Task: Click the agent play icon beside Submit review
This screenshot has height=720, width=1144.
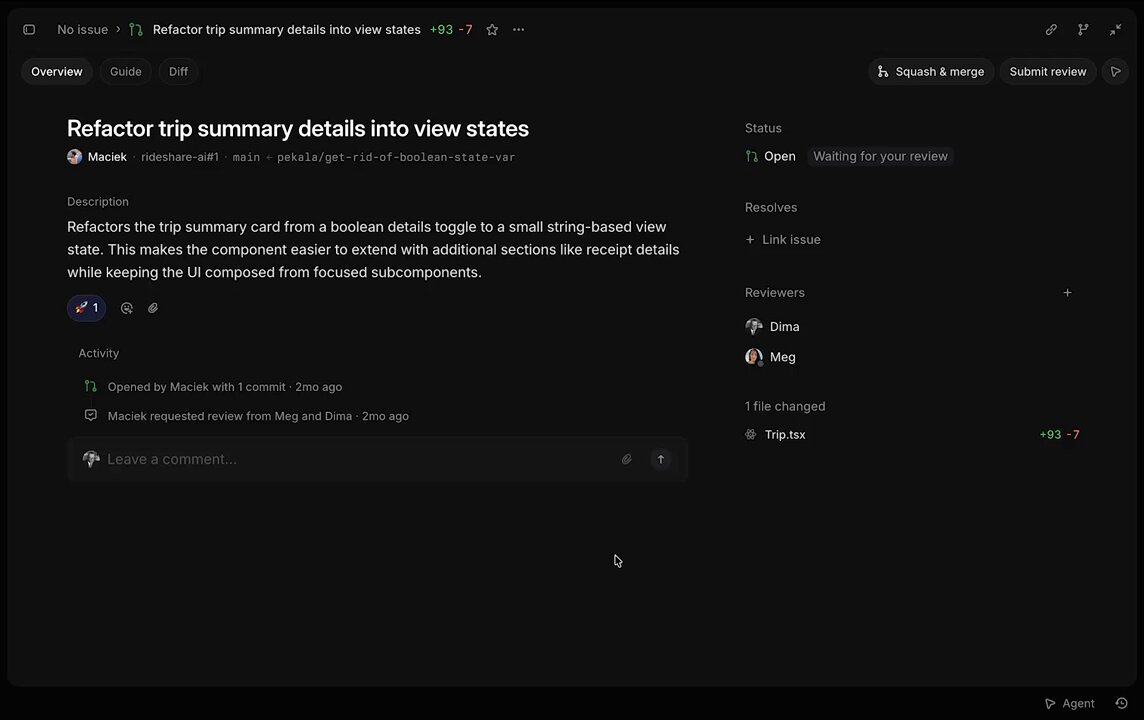Action: click(x=1116, y=71)
